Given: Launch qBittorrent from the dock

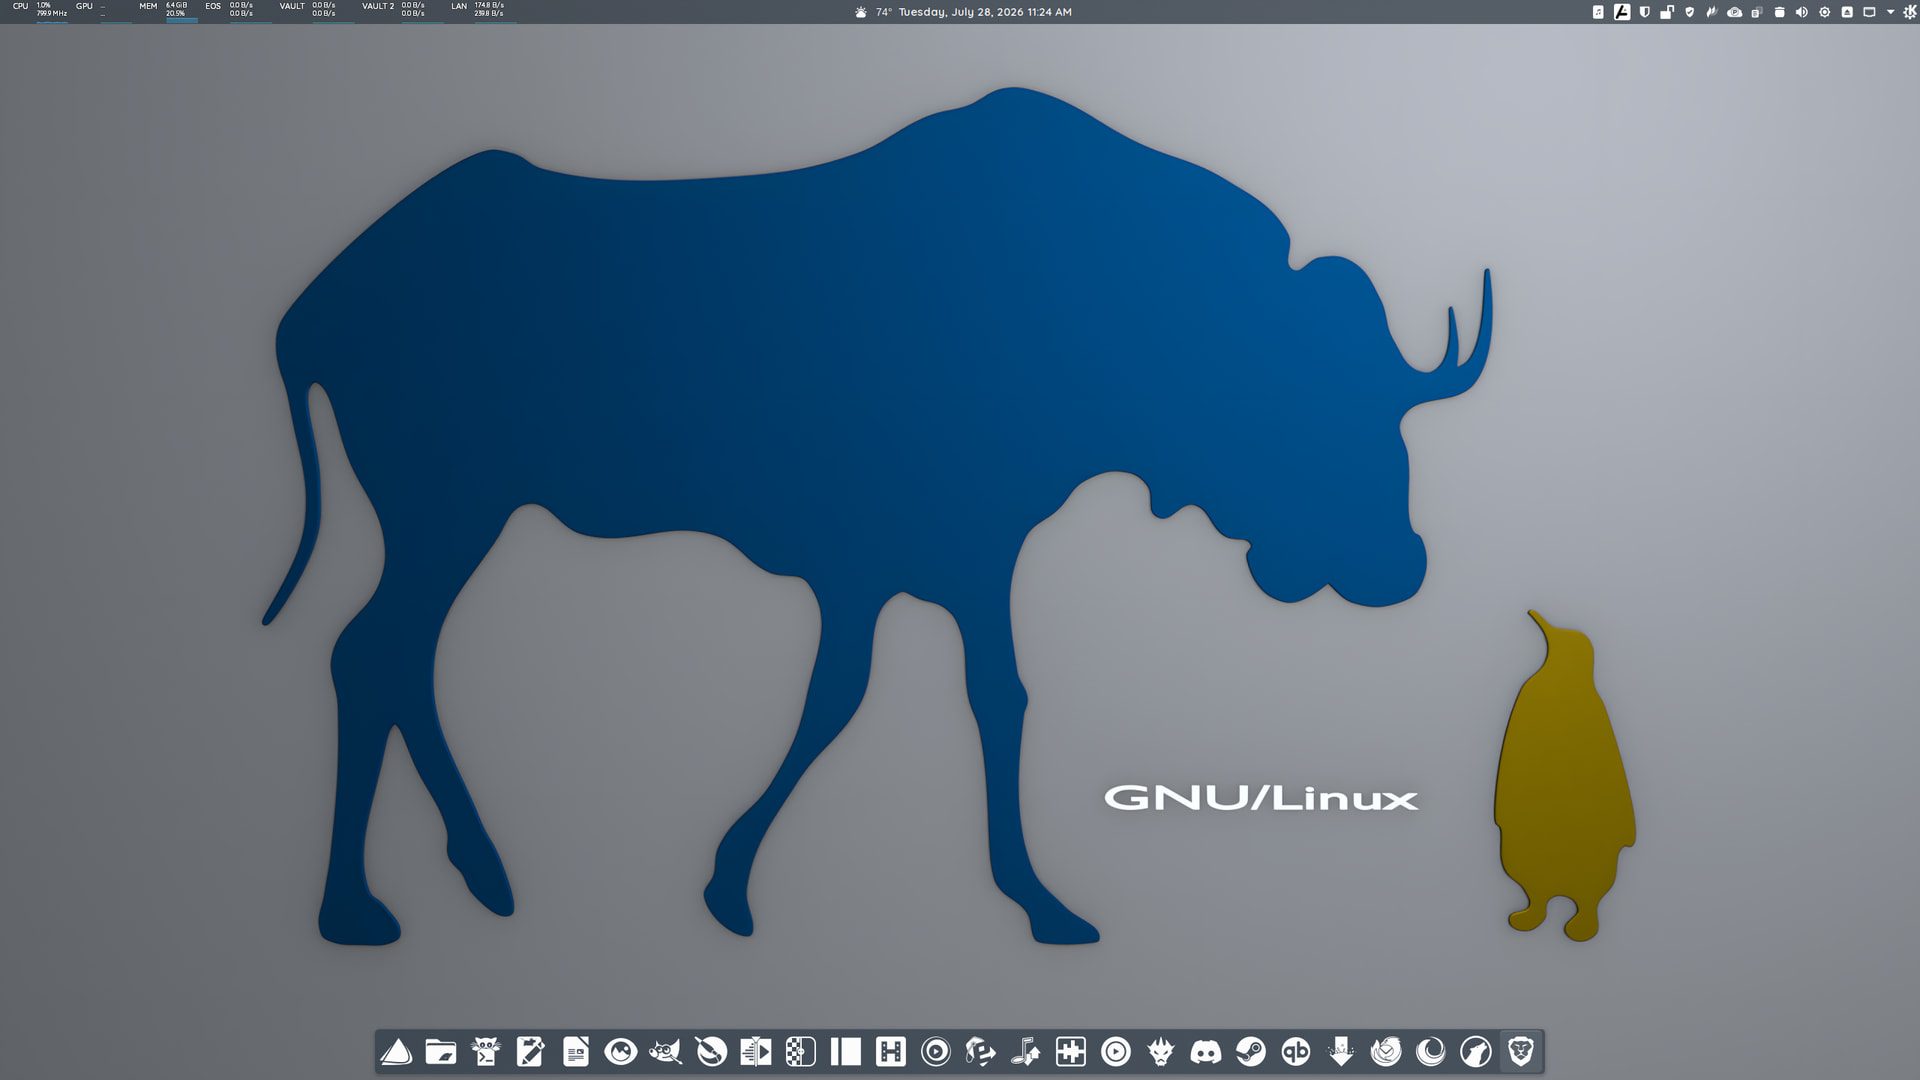Looking at the screenshot, I should pyautogui.click(x=1296, y=1052).
